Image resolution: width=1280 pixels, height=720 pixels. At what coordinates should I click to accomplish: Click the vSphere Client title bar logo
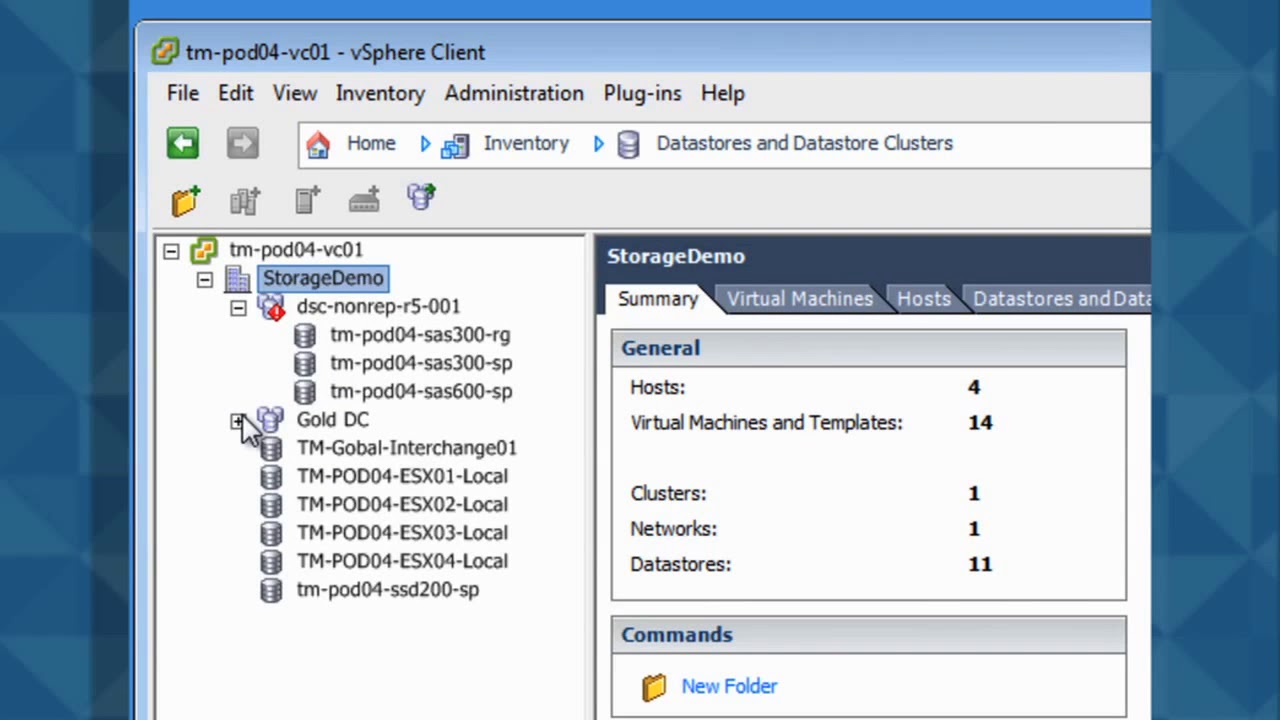click(x=166, y=52)
